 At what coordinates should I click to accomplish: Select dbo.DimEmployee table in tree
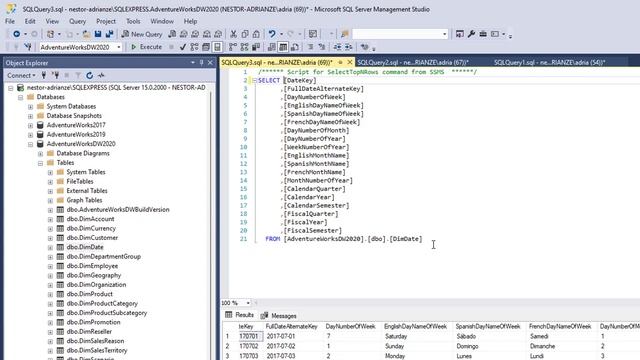[x=92, y=266]
